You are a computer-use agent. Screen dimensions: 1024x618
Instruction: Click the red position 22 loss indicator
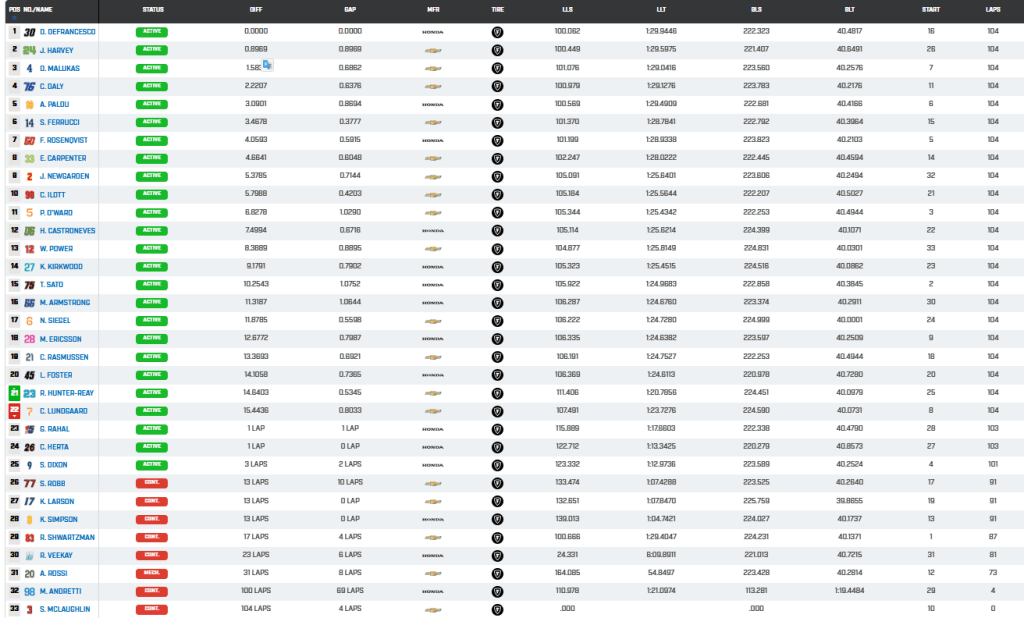pos(14,411)
